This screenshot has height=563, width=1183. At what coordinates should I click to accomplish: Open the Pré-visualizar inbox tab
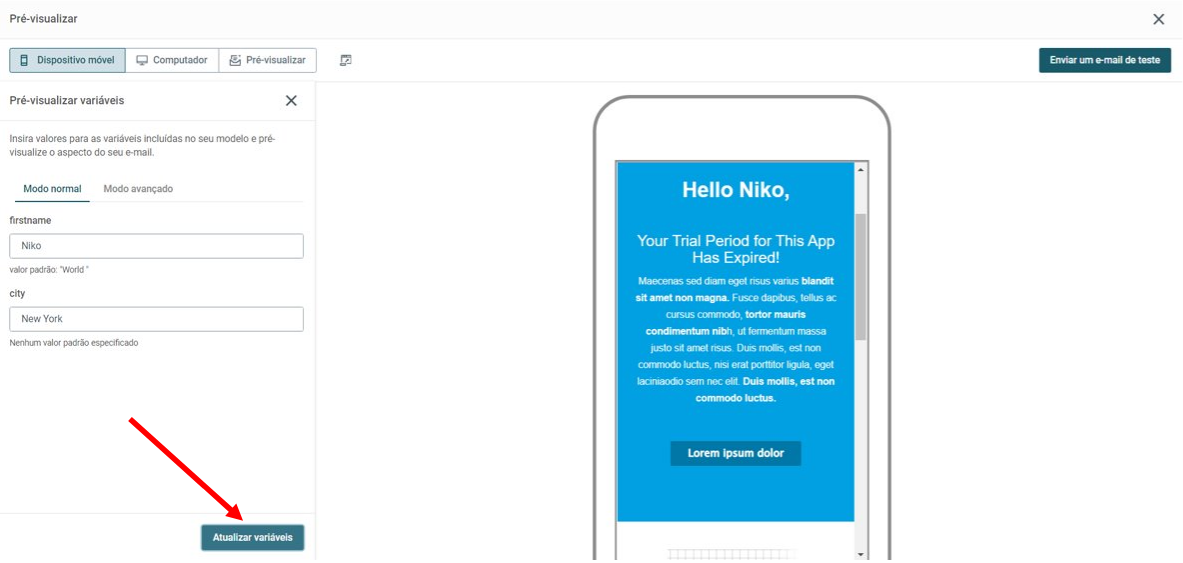(268, 60)
